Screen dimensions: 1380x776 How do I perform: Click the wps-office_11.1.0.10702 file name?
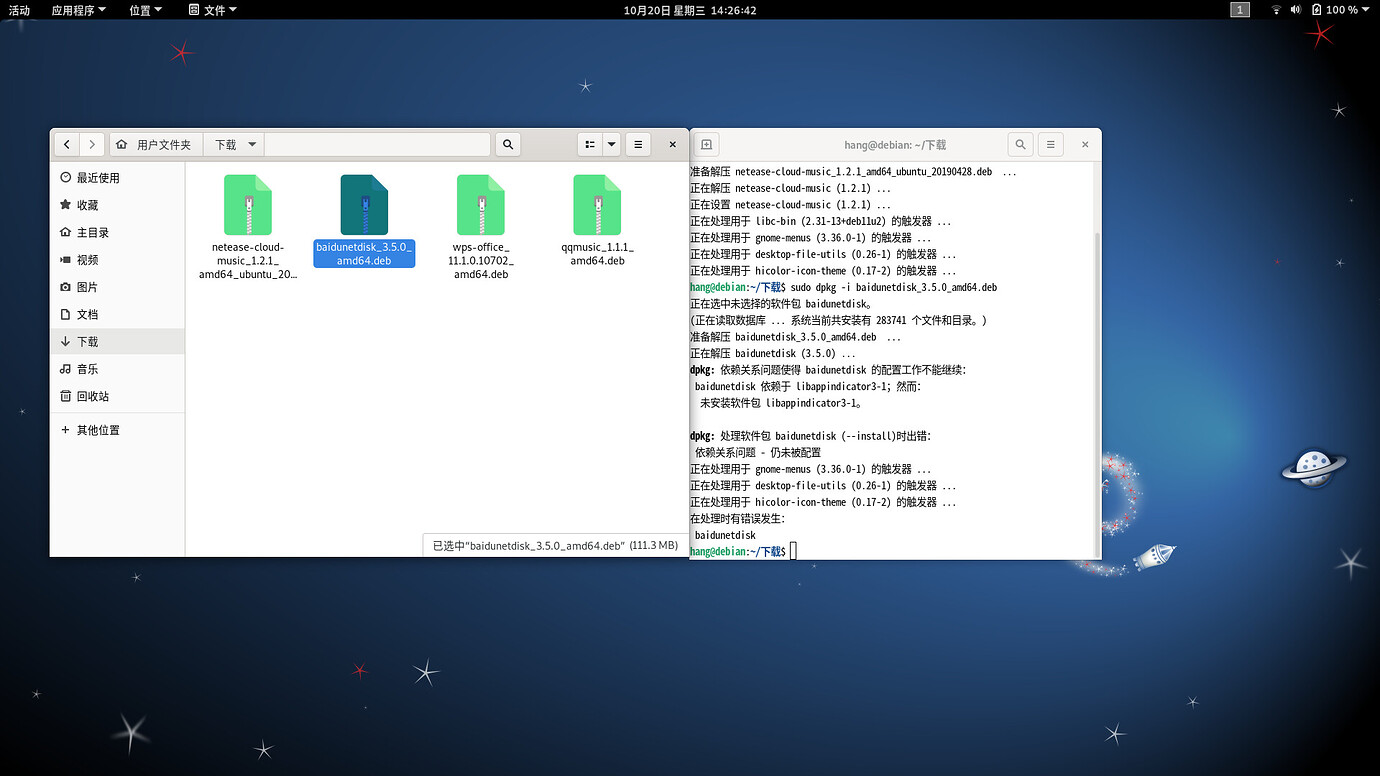click(x=481, y=260)
